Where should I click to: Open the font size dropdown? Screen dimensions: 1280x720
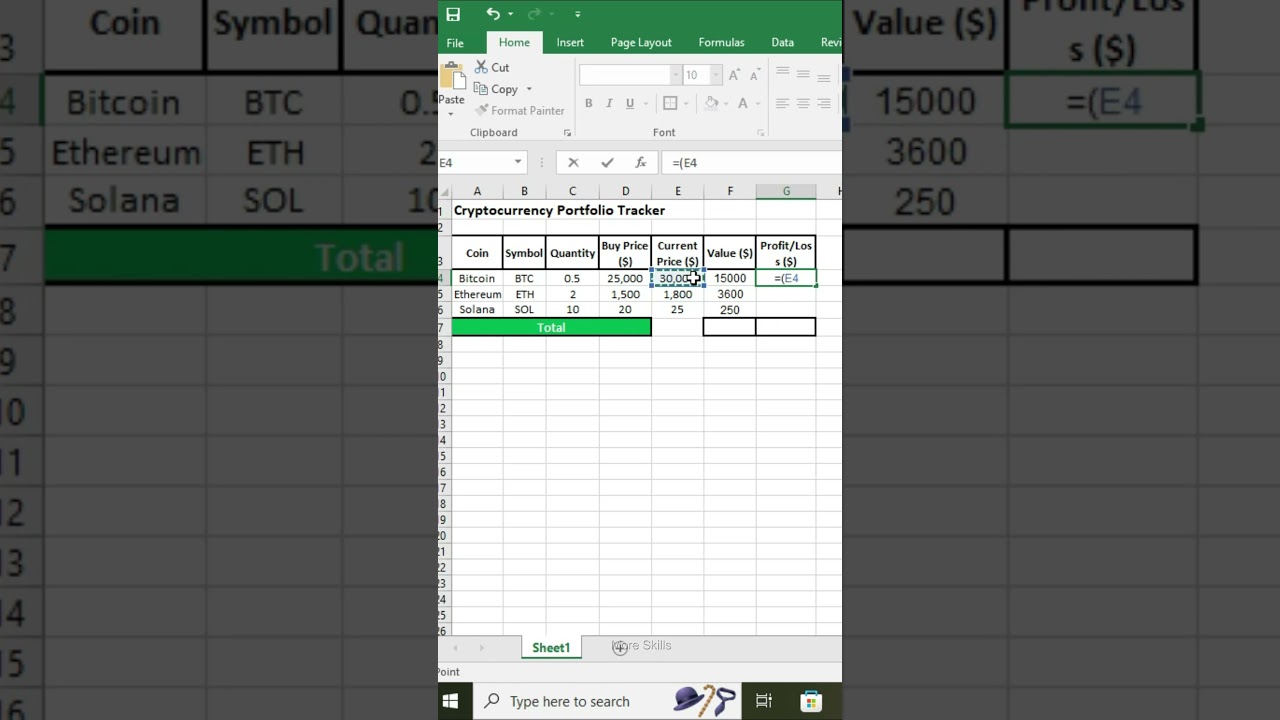click(715, 75)
